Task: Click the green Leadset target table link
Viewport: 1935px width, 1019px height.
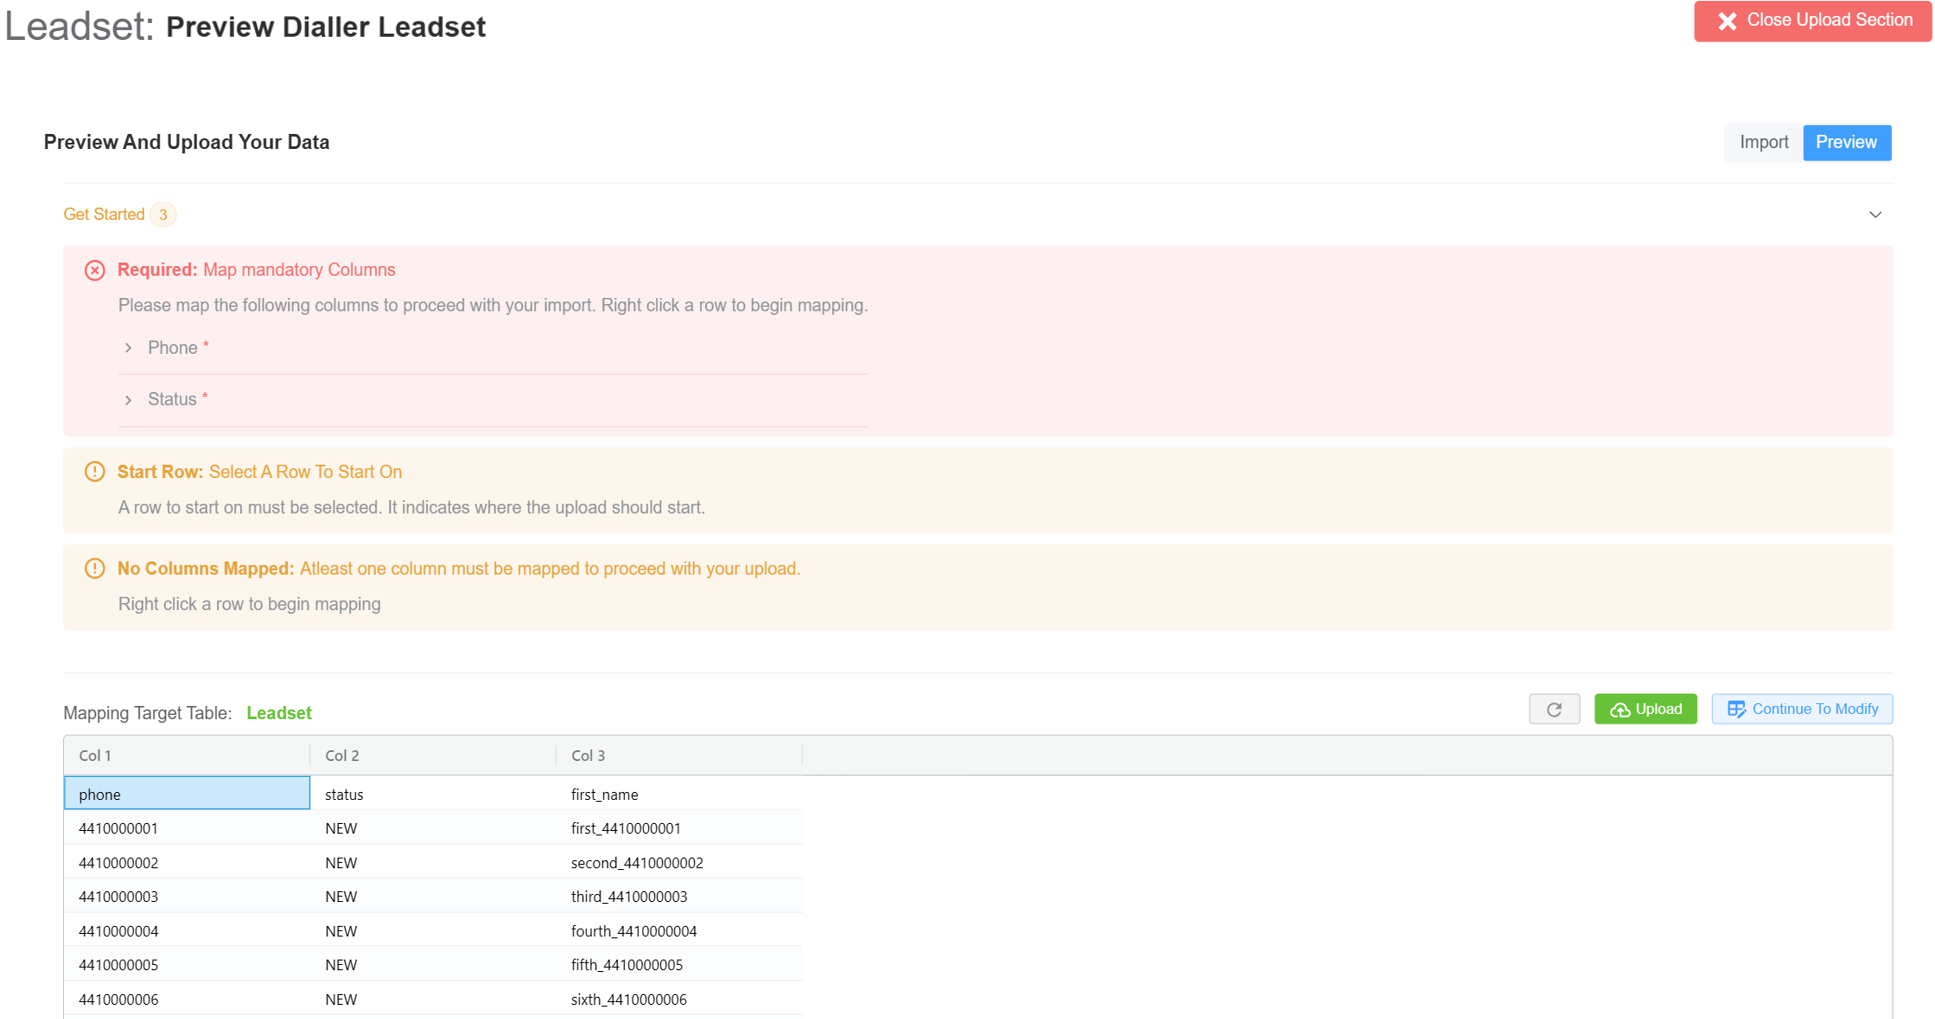Action: point(279,713)
